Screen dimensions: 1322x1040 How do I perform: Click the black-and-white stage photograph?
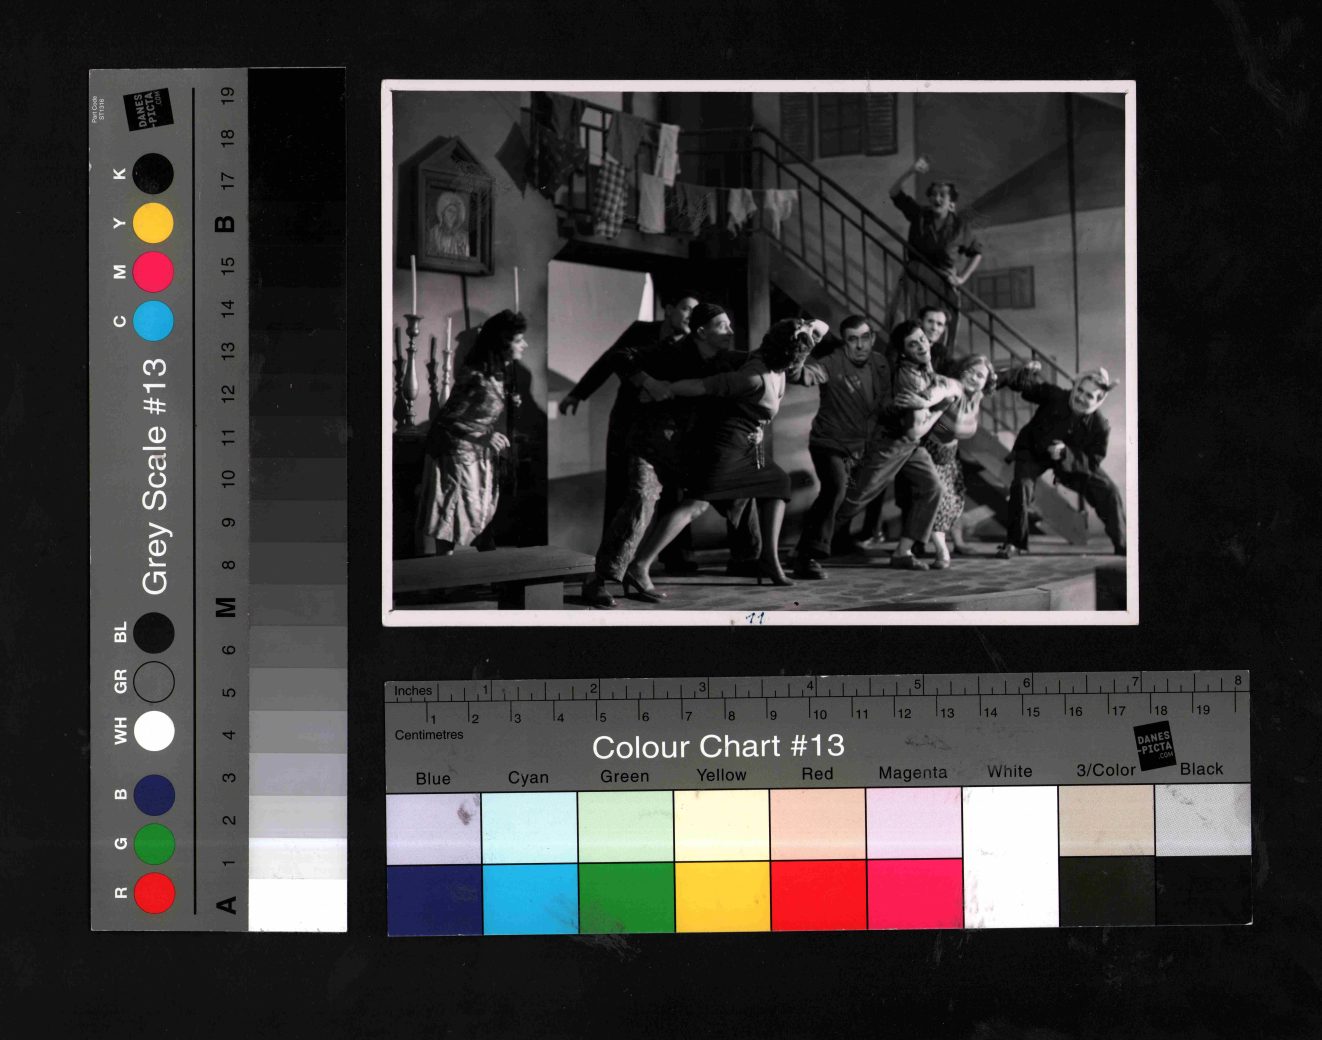coord(759,350)
